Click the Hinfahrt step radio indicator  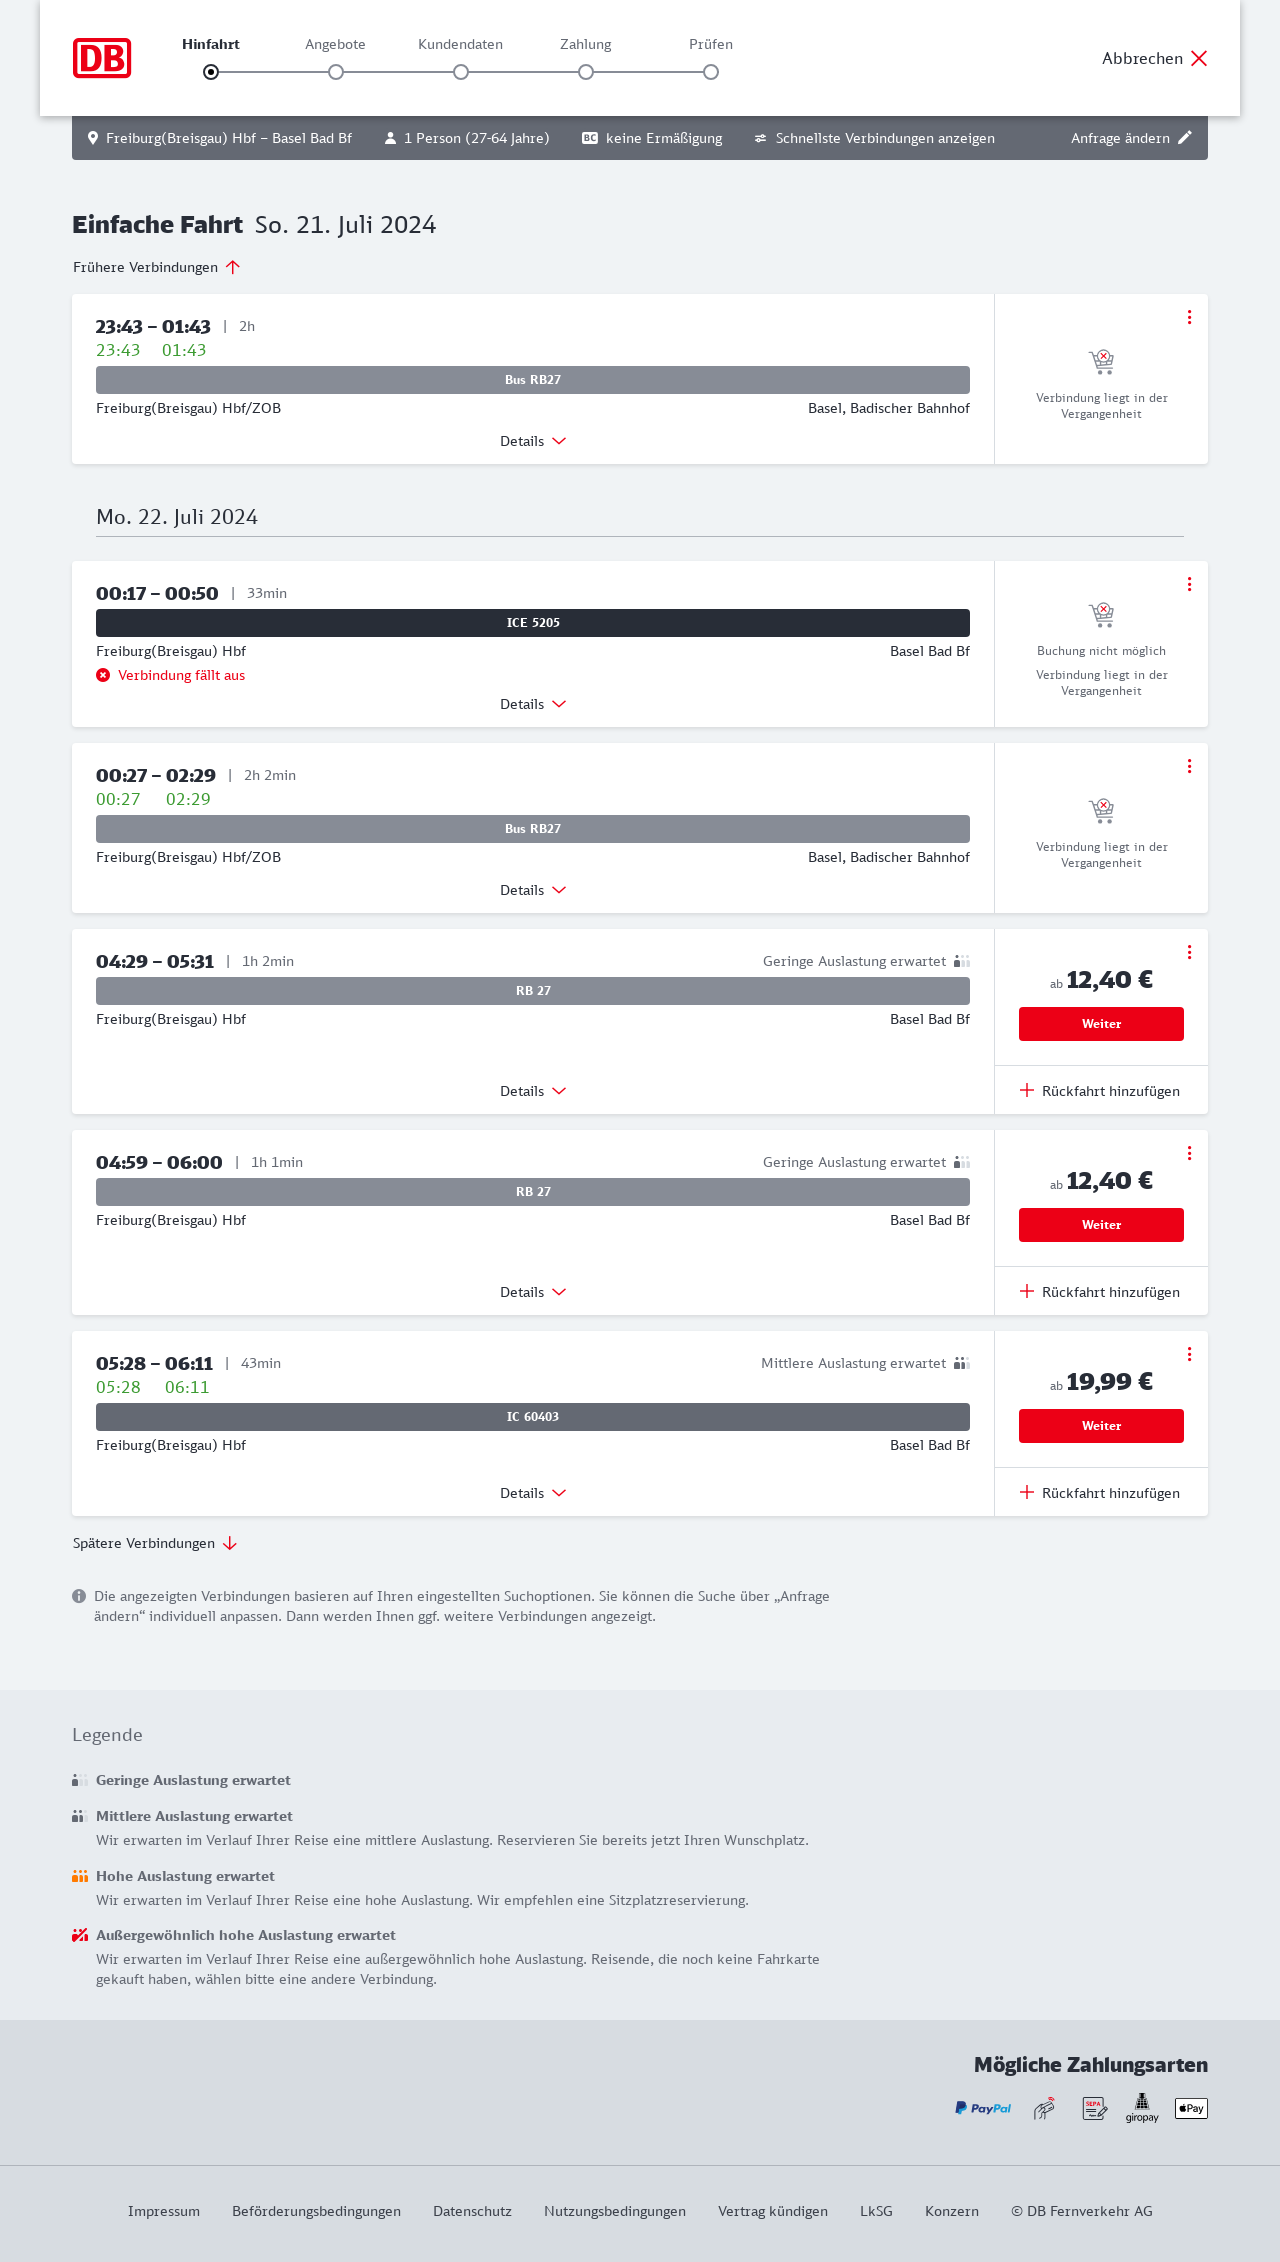coord(211,72)
